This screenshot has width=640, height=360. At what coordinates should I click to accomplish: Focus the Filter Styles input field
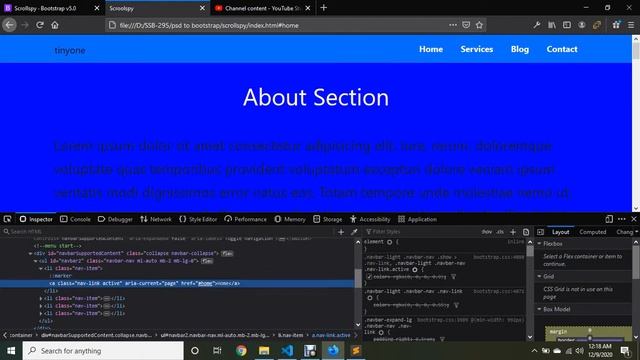pyautogui.click(x=420, y=232)
